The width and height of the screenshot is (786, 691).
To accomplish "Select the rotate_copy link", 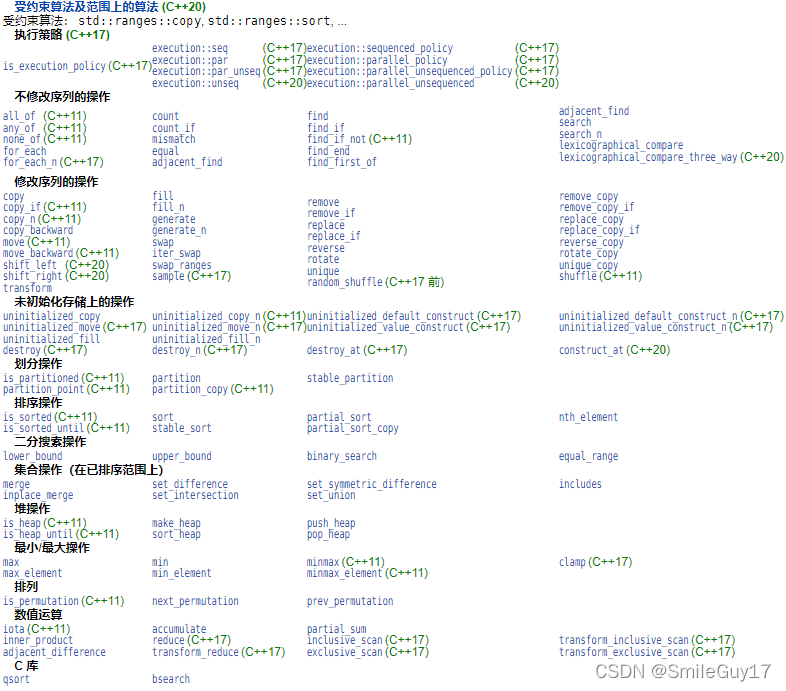I will (x=588, y=253).
